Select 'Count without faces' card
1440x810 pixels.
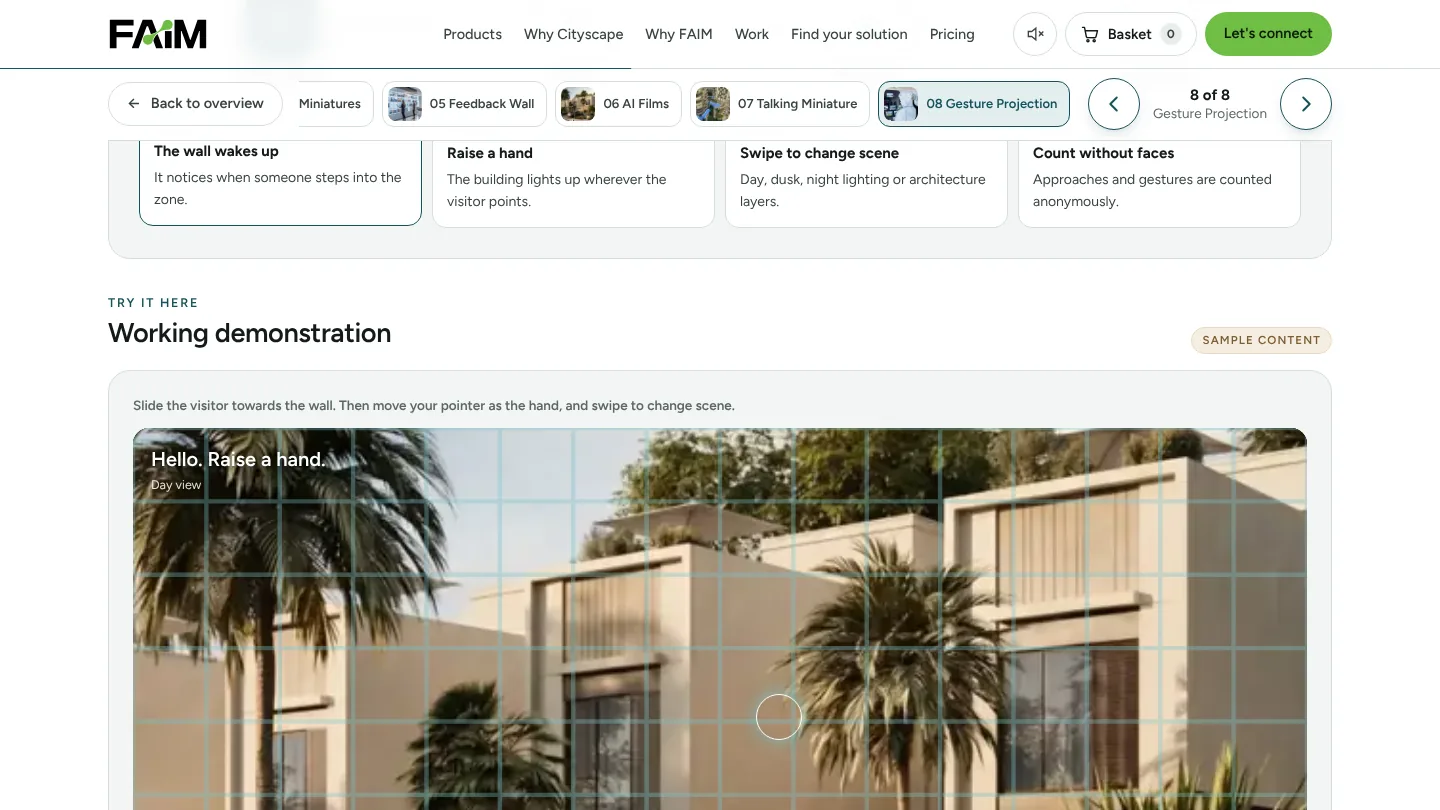(x=1159, y=184)
